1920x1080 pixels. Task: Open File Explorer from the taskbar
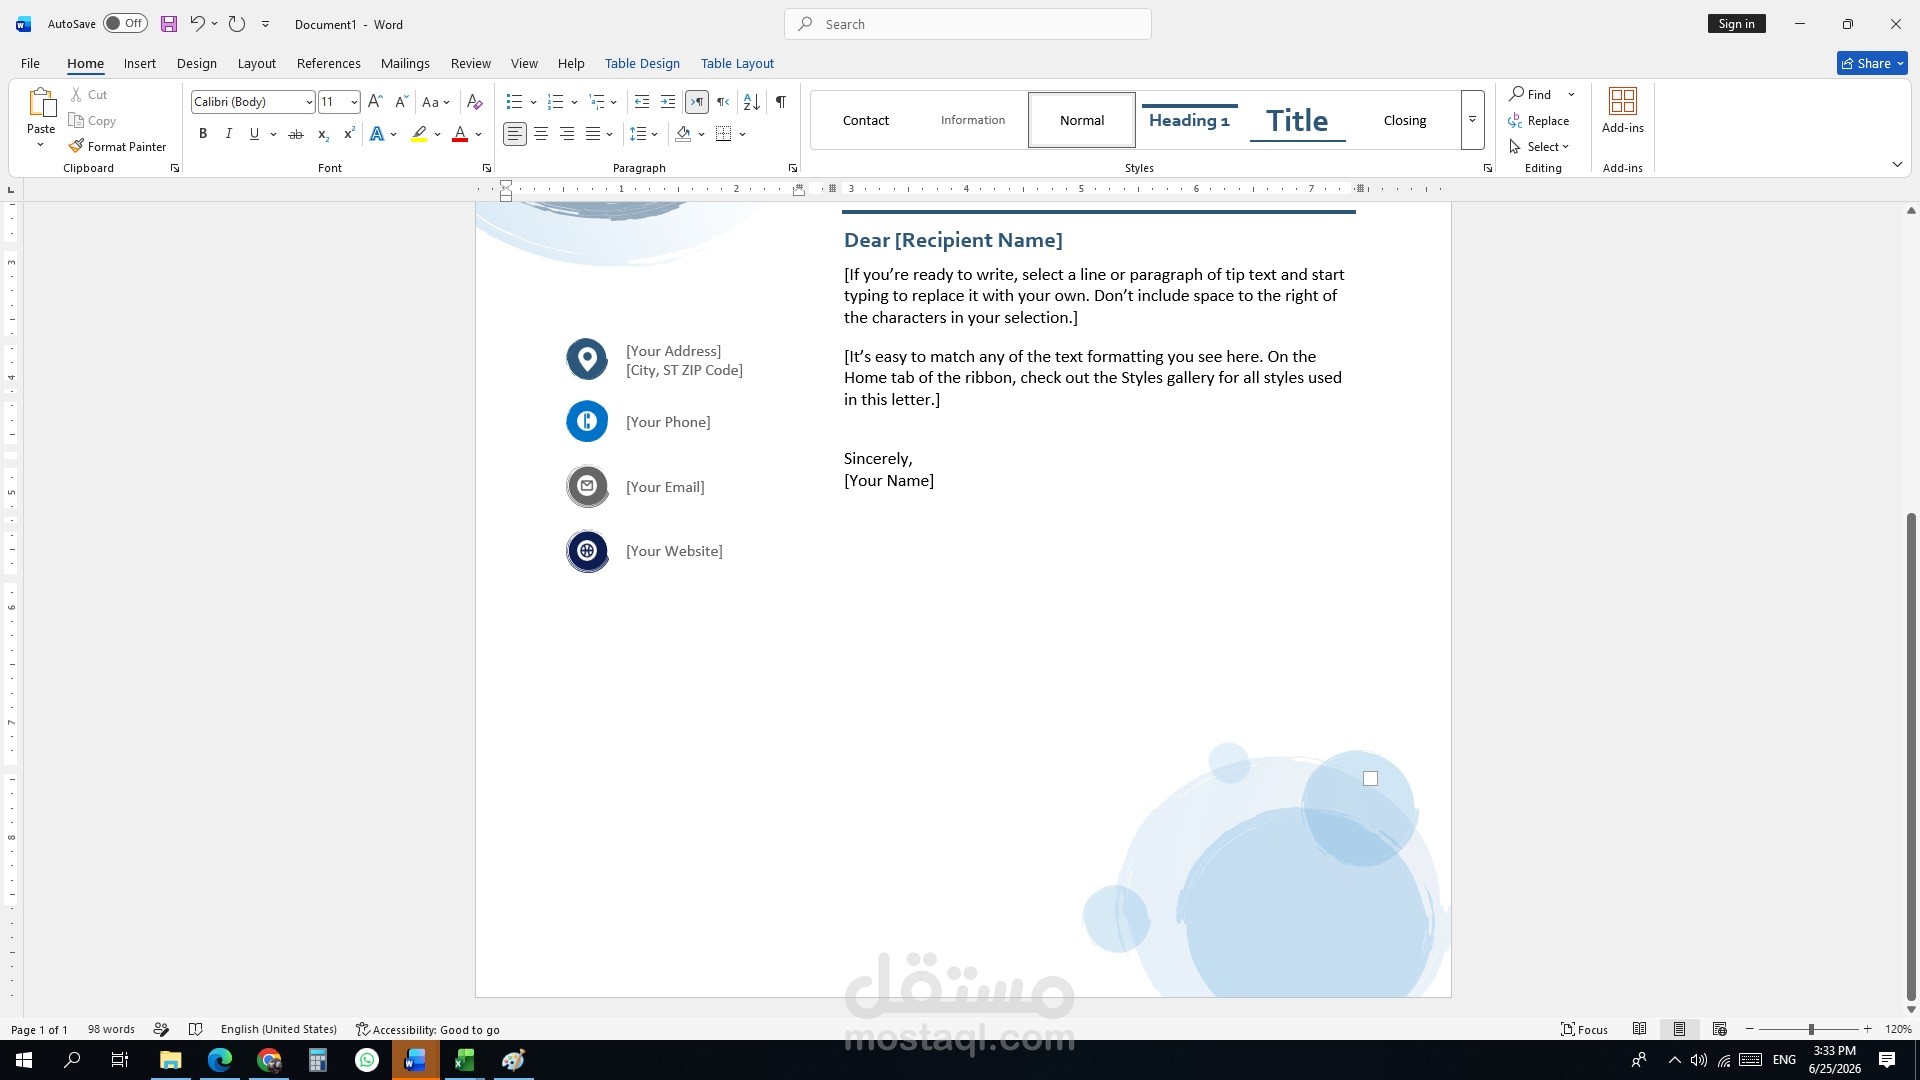click(171, 1060)
